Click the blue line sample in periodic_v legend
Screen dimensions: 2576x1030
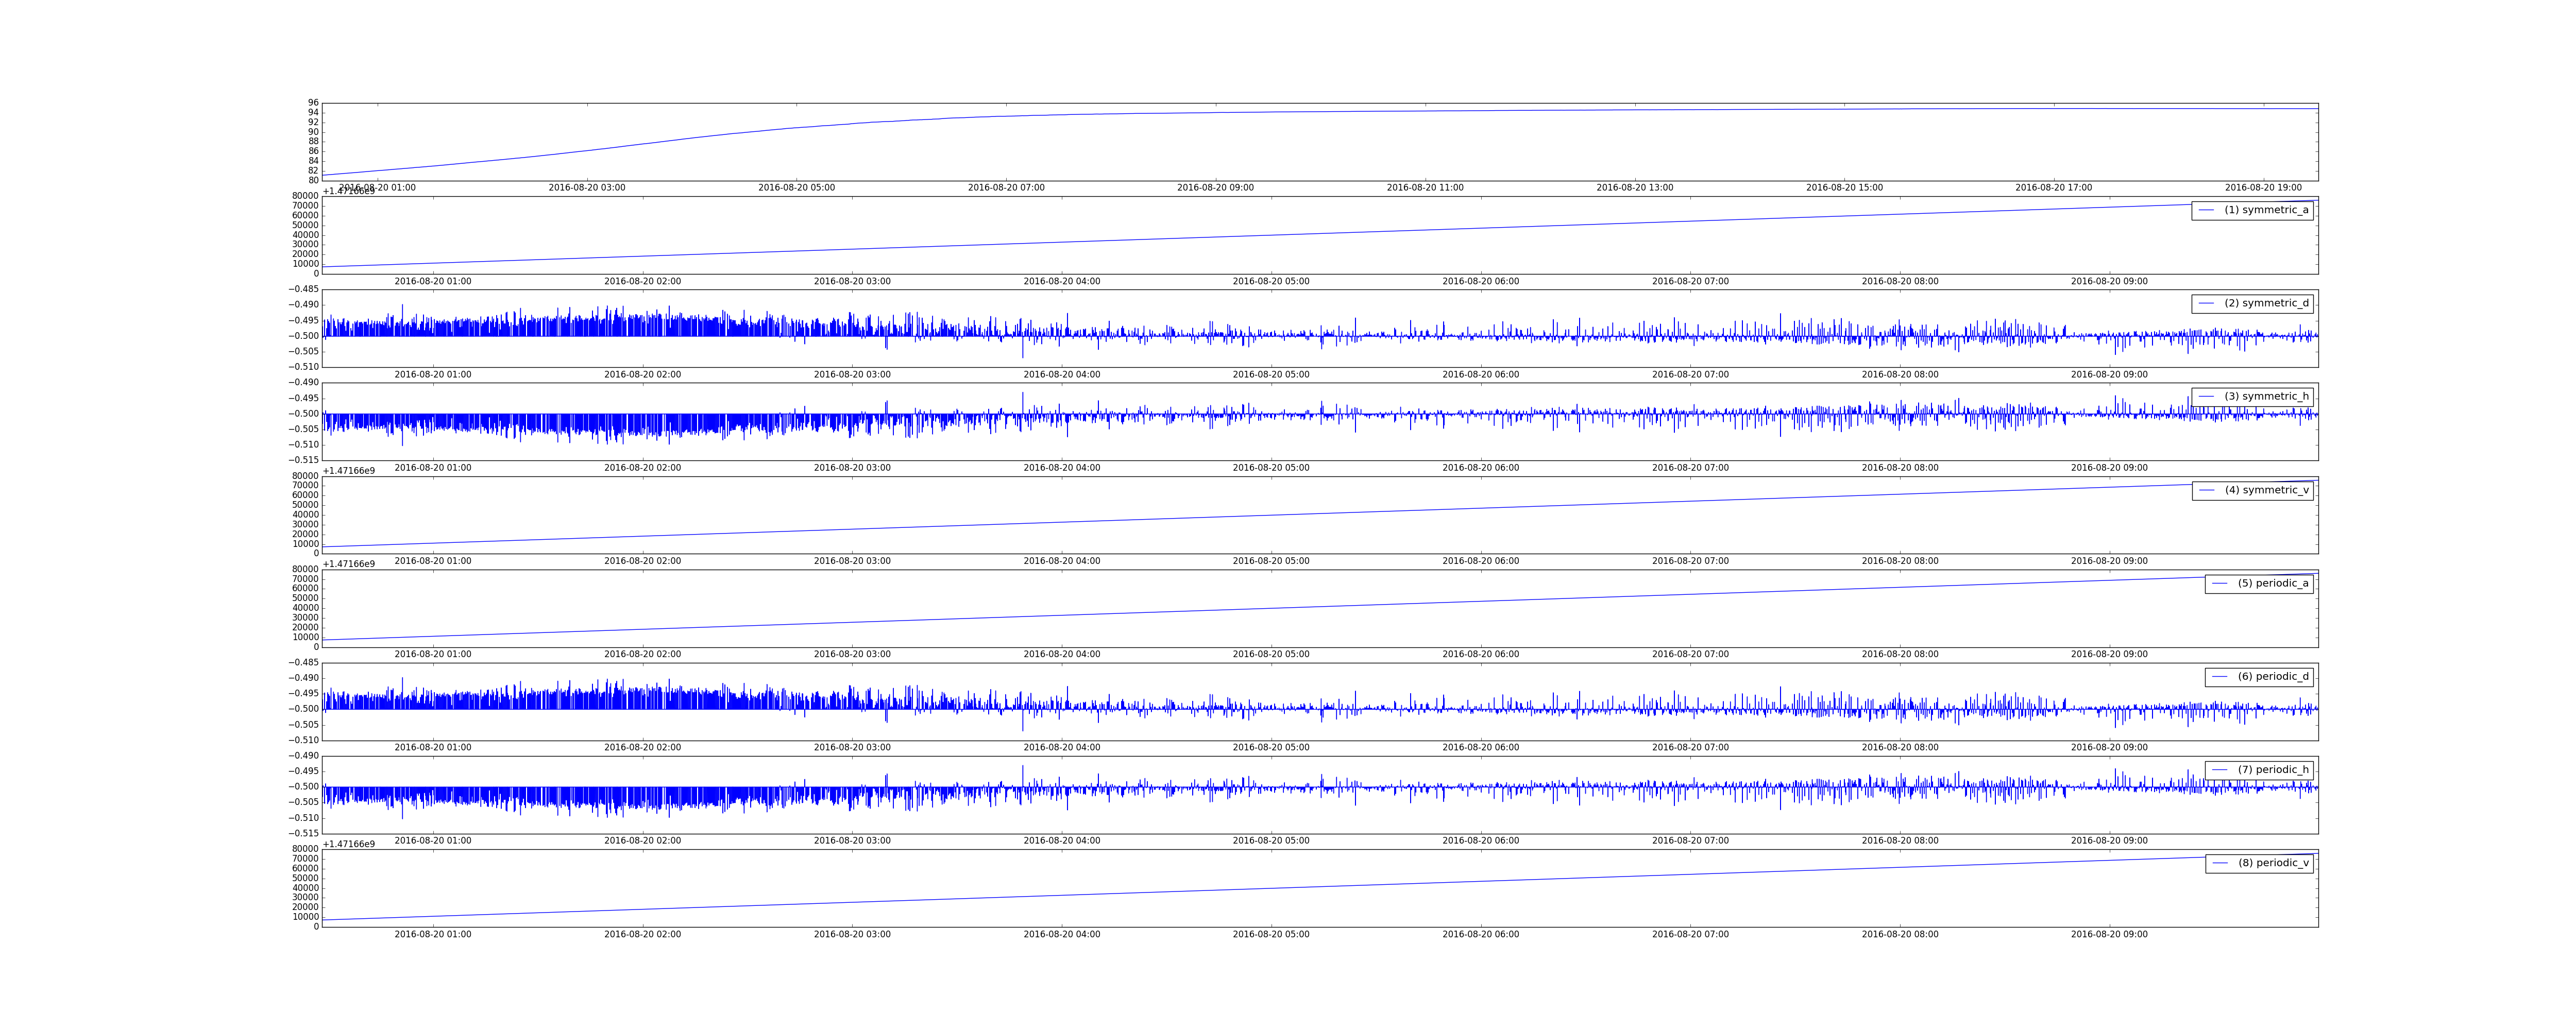click(x=2219, y=863)
